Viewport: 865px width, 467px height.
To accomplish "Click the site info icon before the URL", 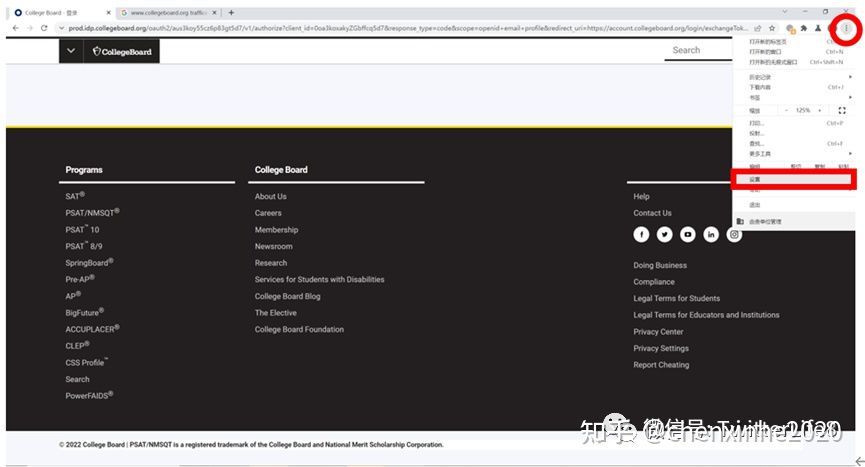I will pyautogui.click(x=61, y=28).
